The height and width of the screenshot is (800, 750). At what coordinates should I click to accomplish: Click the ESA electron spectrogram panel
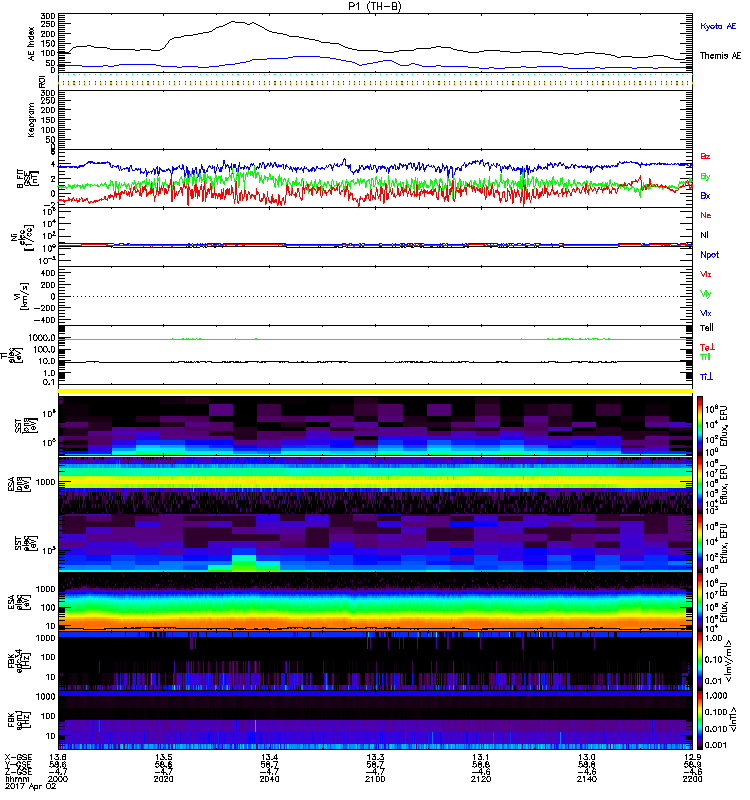tap(375, 602)
